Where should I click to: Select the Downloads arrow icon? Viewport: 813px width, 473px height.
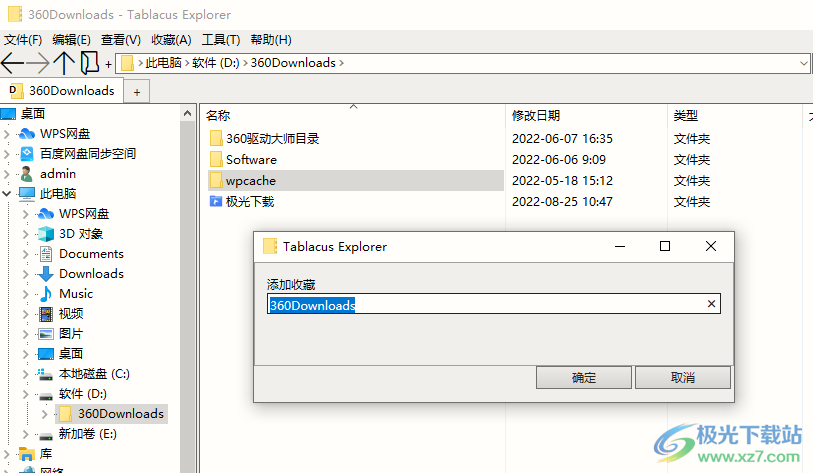[46, 274]
